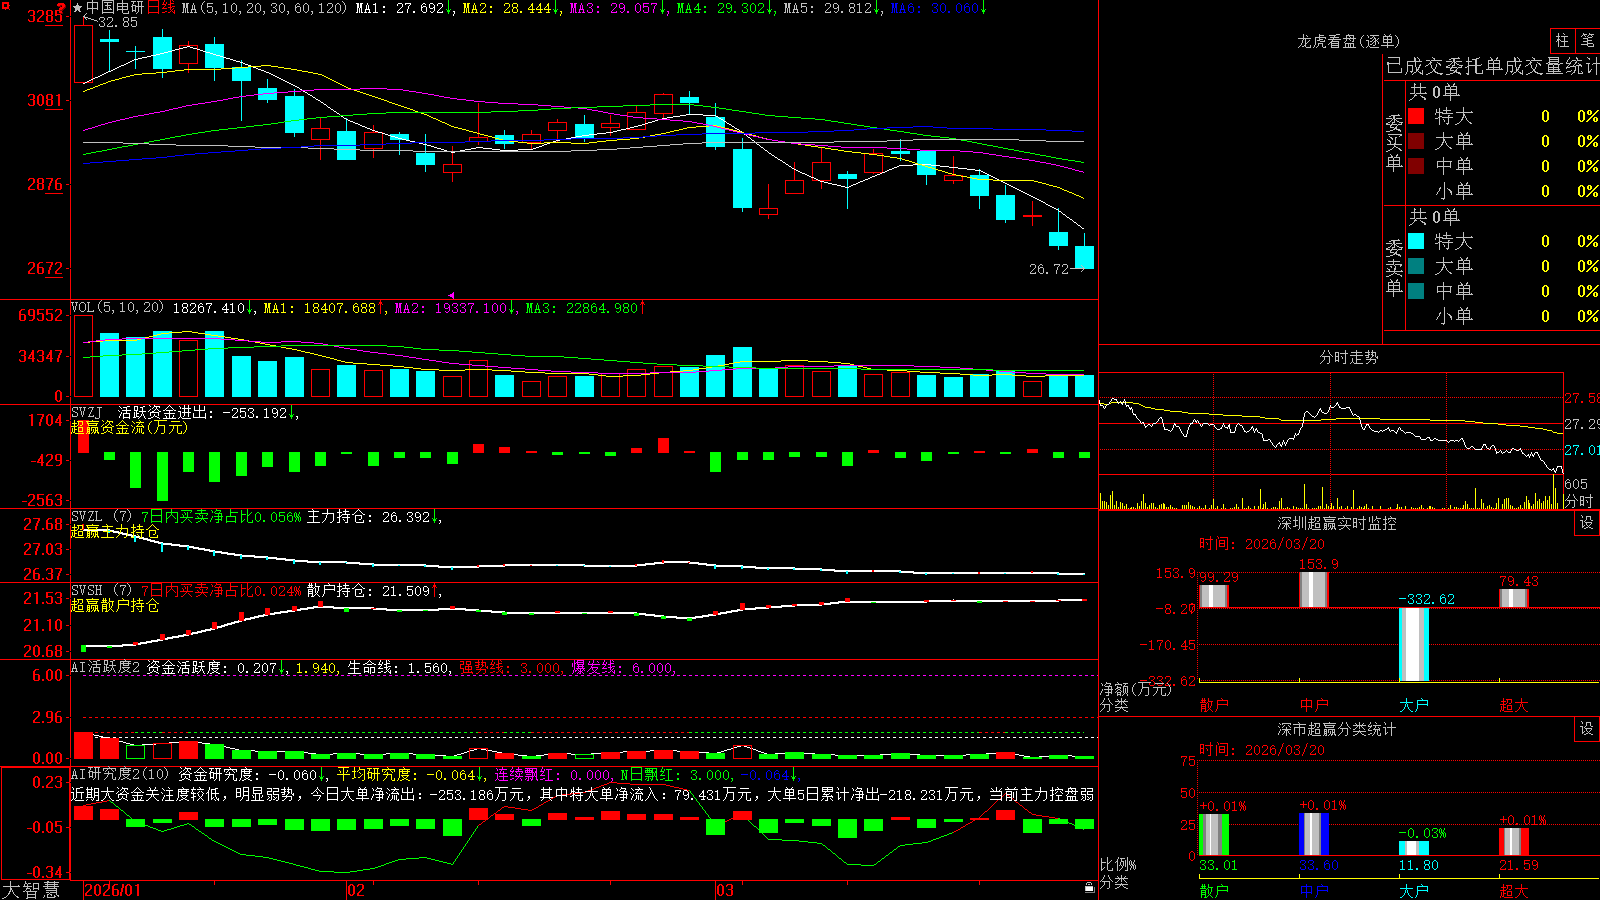
Task: Click the 分时 label beside the intraday volume
Action: tap(1578, 501)
